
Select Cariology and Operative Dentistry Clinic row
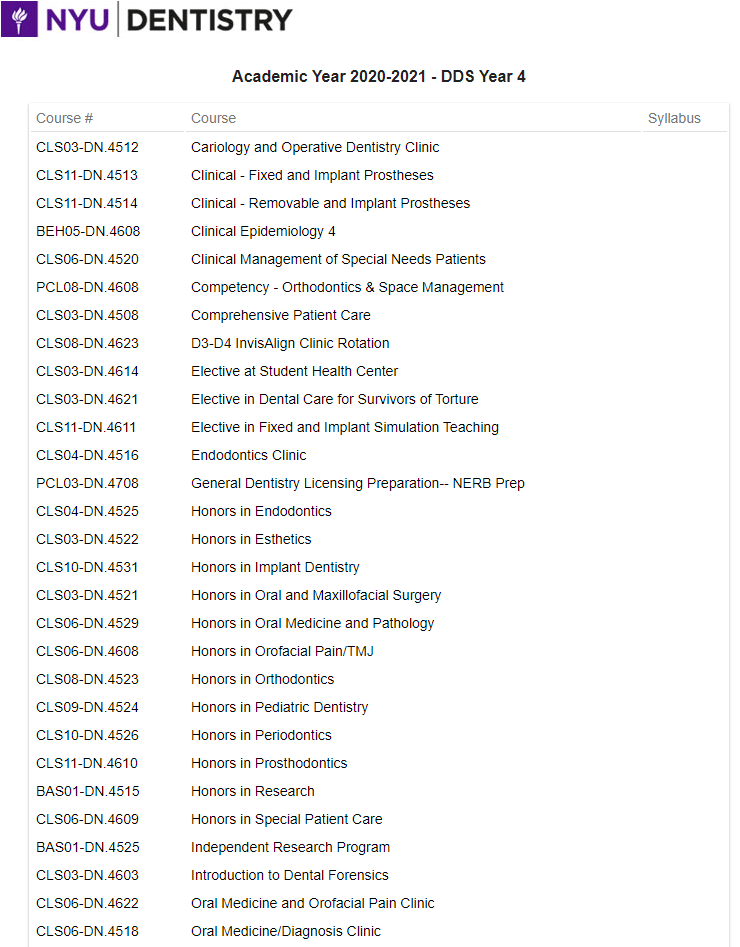379,147
